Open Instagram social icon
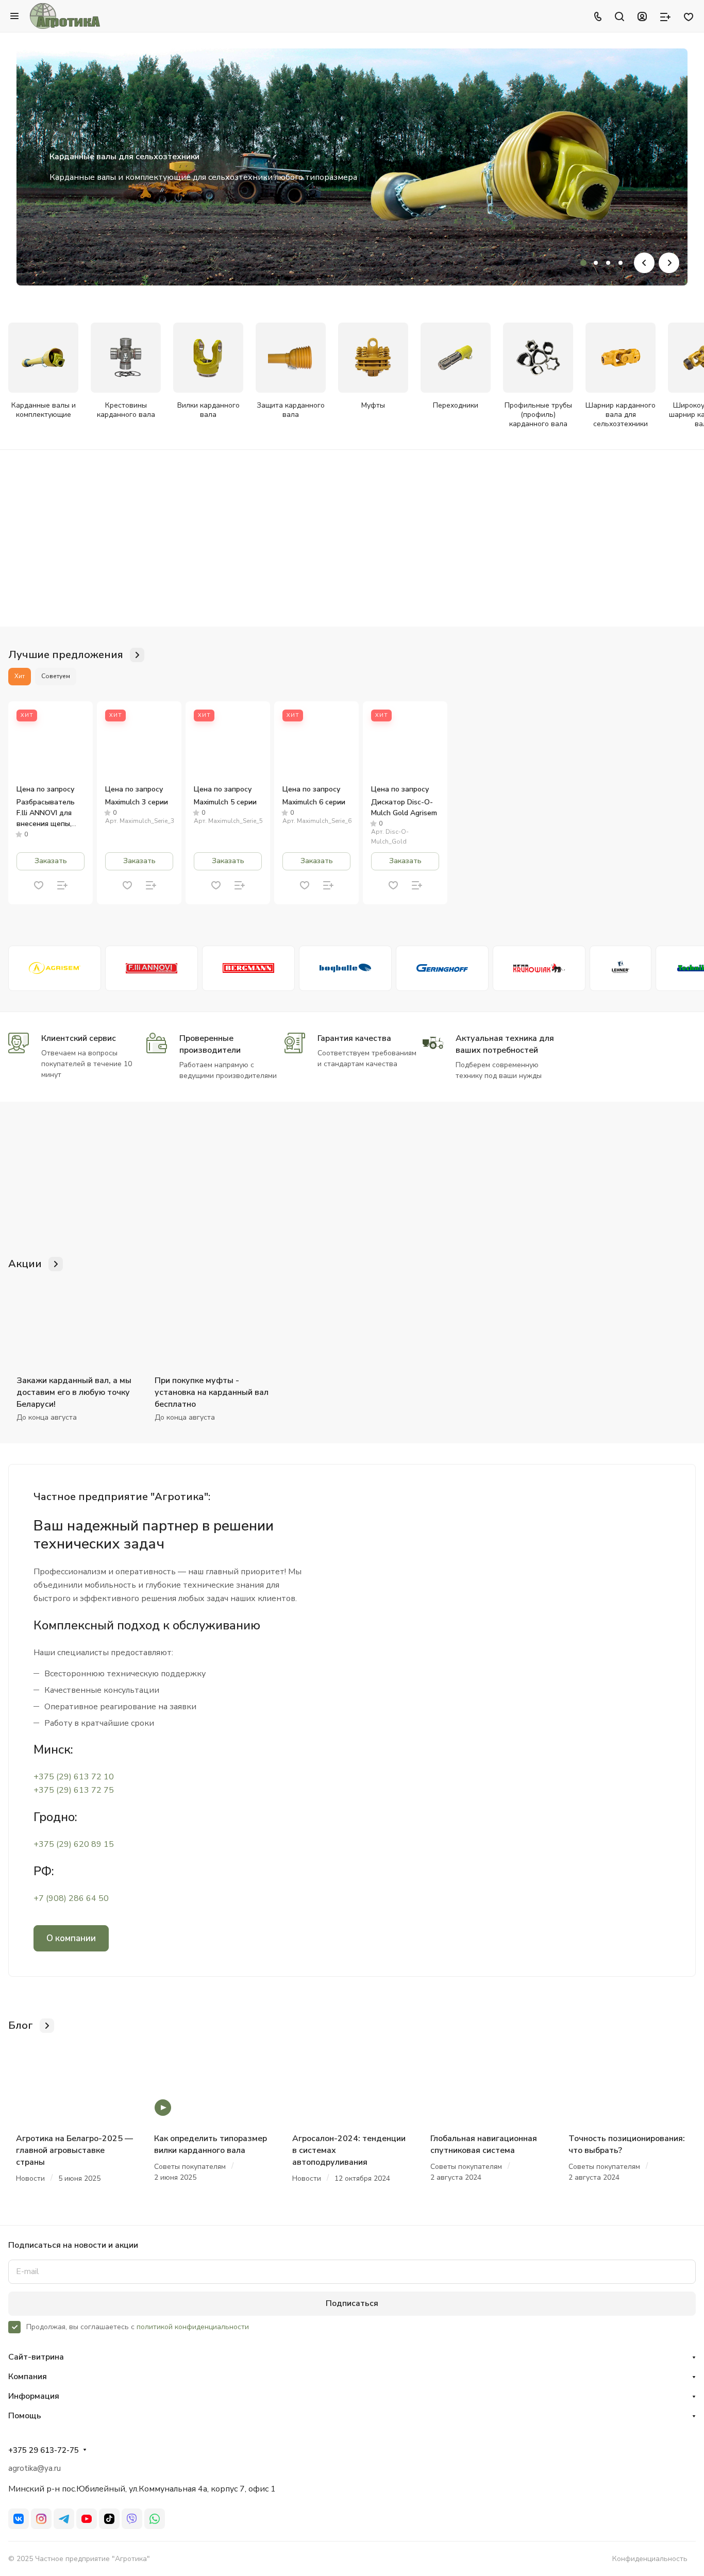Viewport: 704px width, 2576px height. click(x=41, y=2519)
